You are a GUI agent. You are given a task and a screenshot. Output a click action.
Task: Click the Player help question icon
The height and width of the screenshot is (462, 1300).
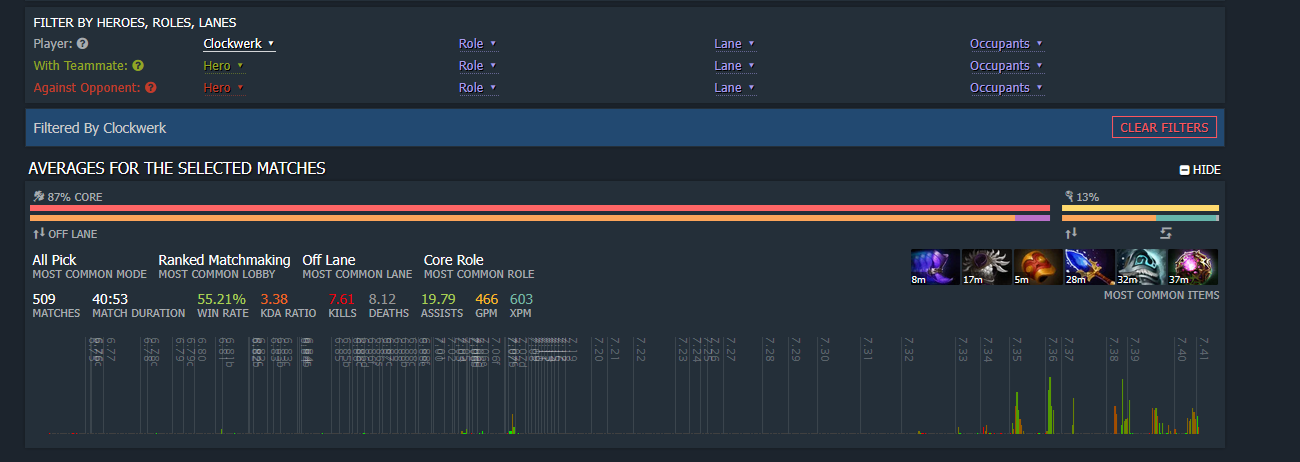82,43
